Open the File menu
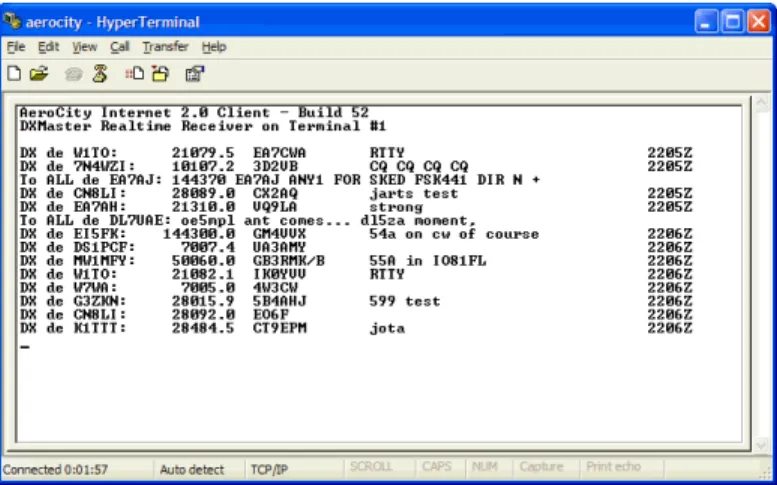This screenshot has height=485, width=777. point(16,47)
